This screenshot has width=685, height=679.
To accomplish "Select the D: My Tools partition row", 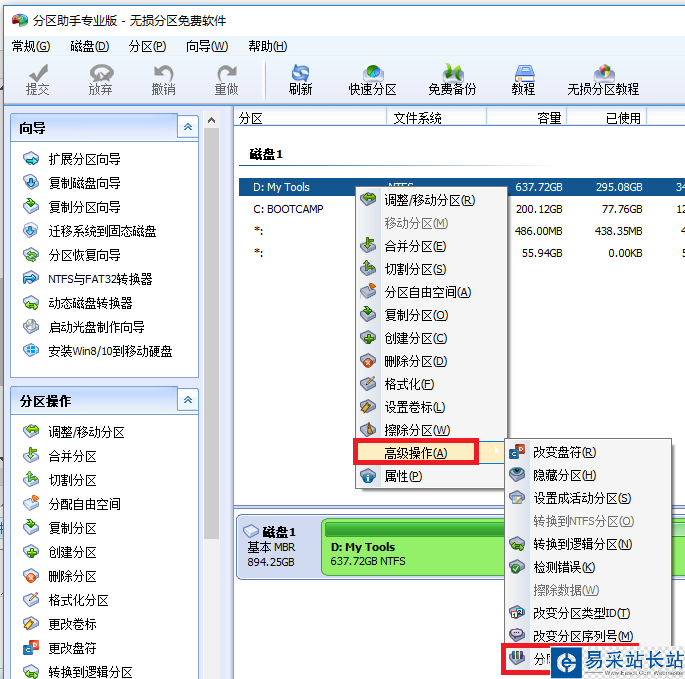I will pos(462,187).
